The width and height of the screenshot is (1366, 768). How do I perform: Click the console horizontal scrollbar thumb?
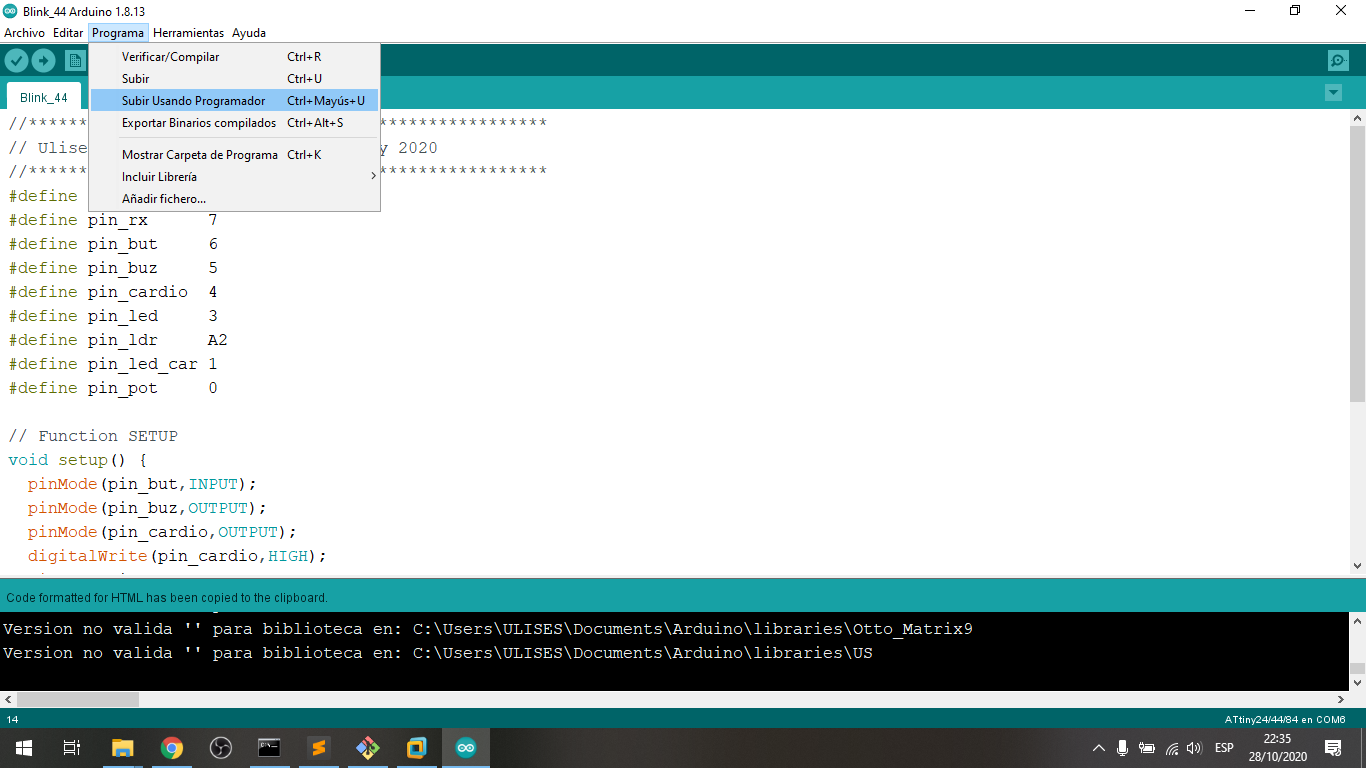coord(78,700)
